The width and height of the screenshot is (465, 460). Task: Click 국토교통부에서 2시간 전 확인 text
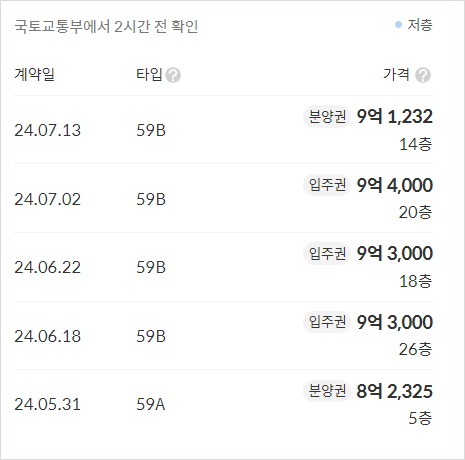point(106,26)
